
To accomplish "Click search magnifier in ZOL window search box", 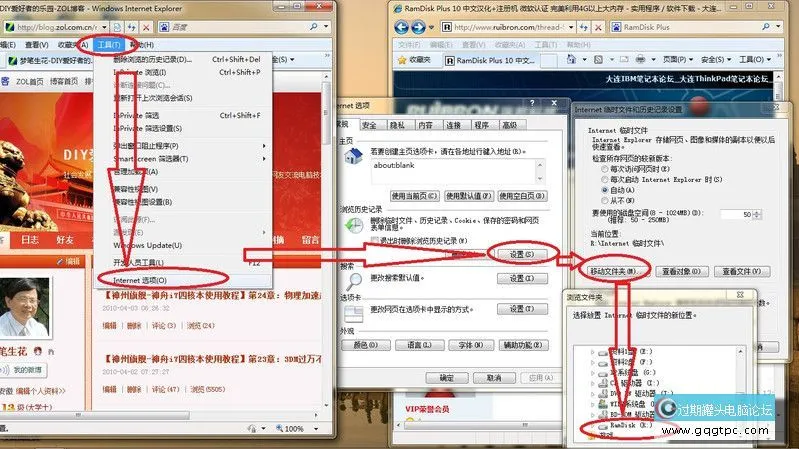I will click(313, 27).
